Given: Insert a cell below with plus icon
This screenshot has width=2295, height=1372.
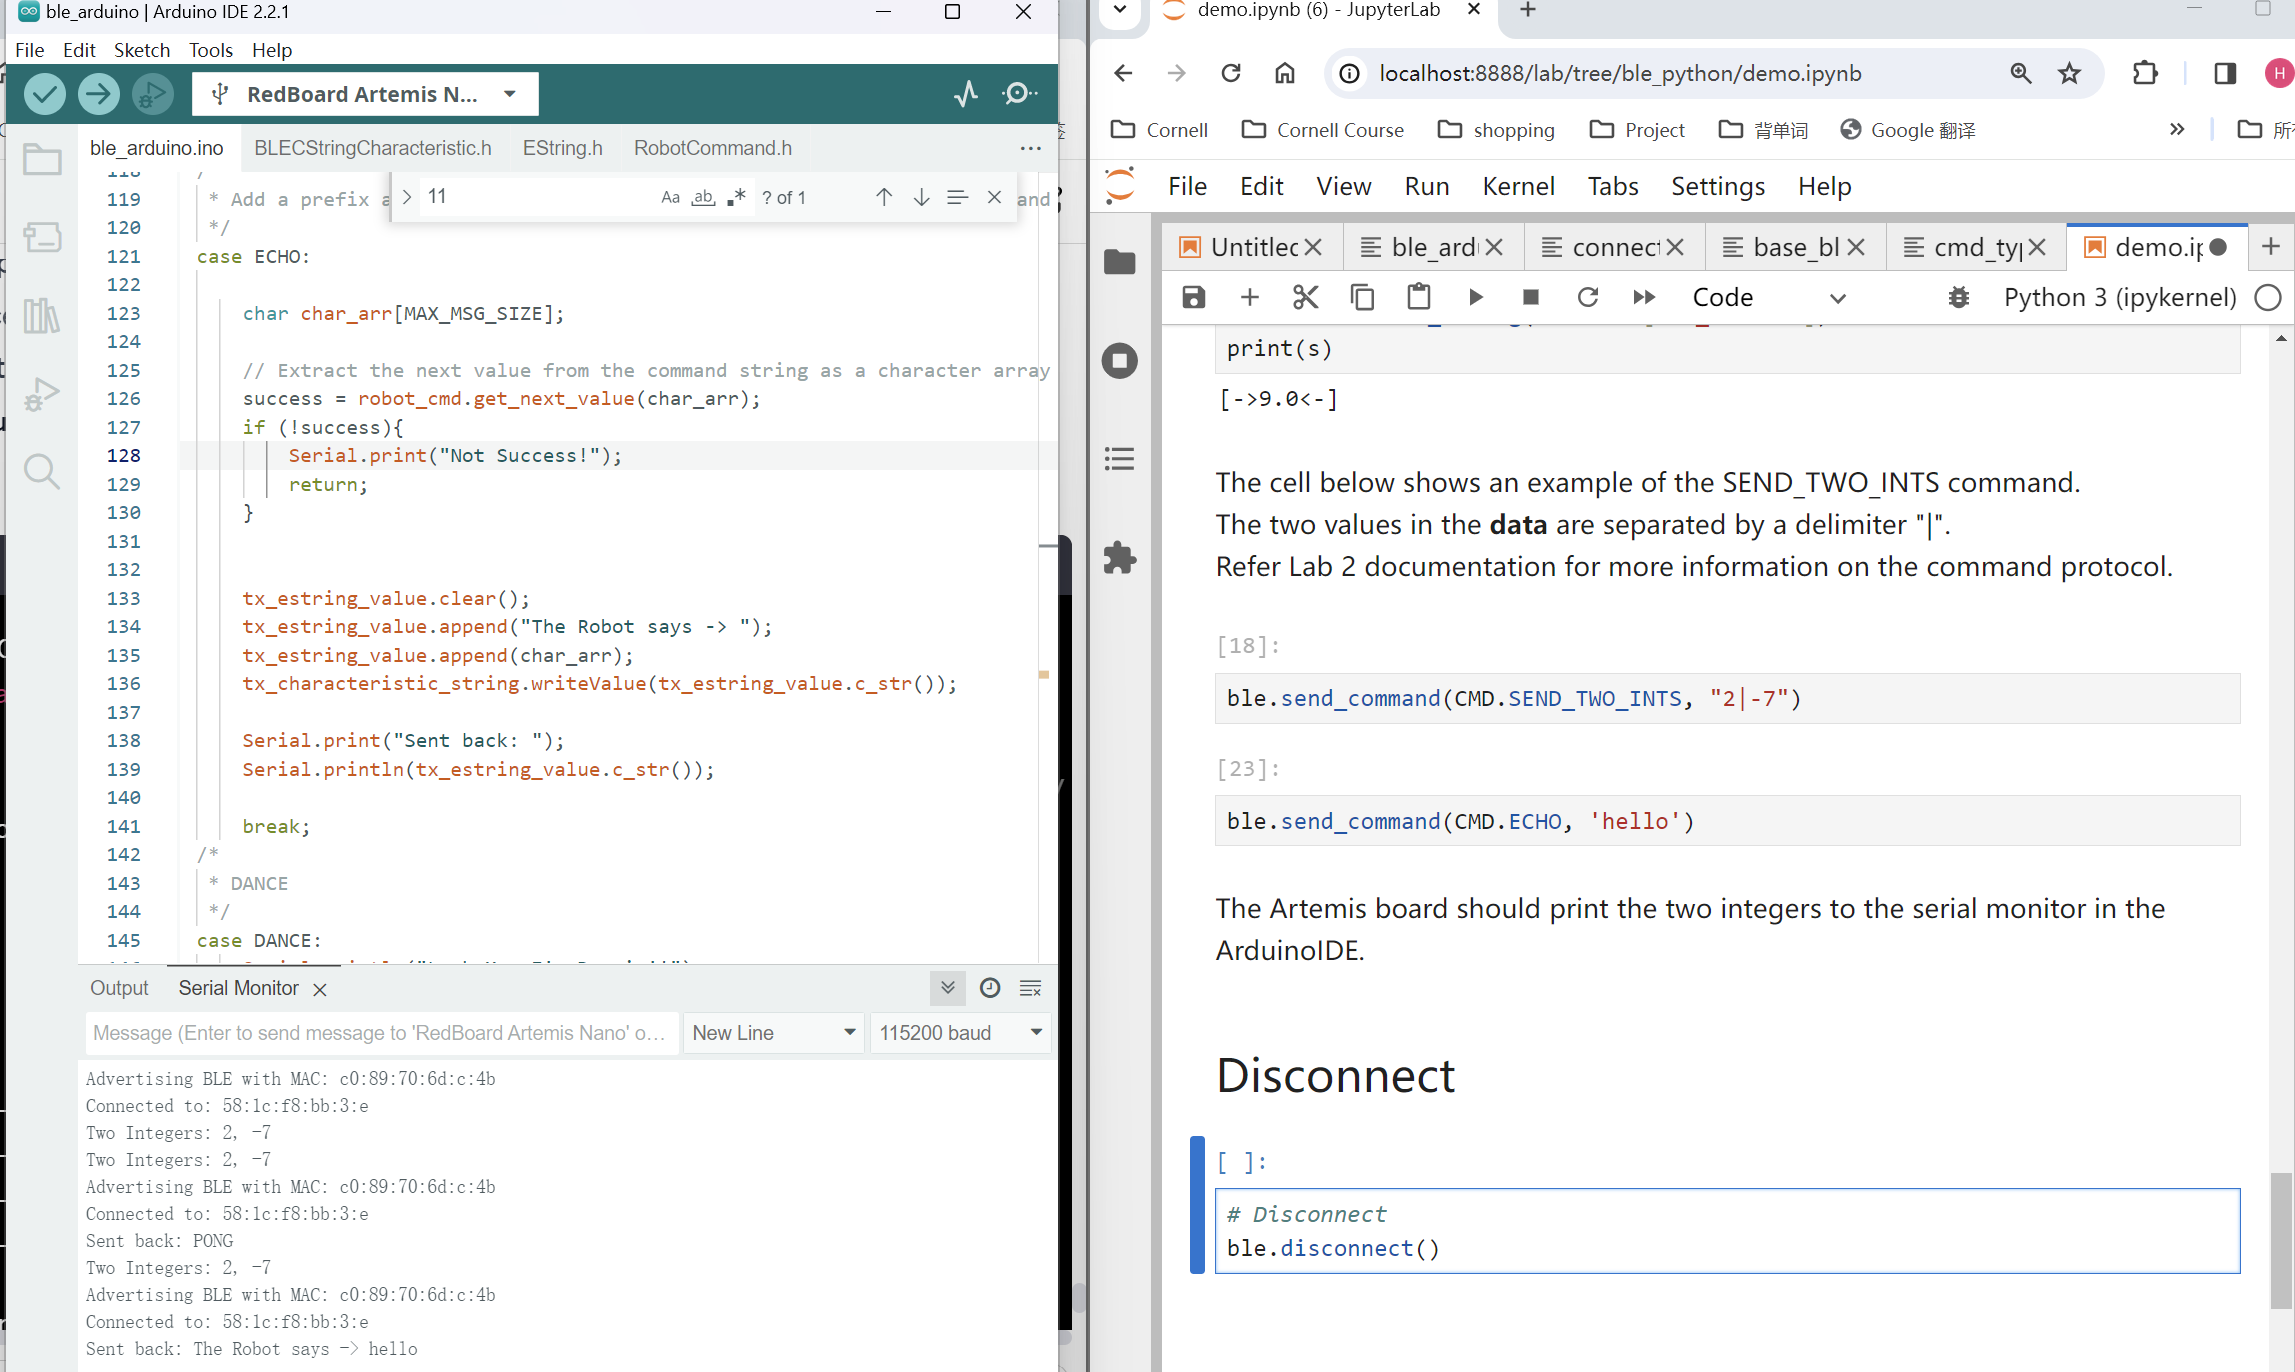Looking at the screenshot, I should coord(1250,297).
